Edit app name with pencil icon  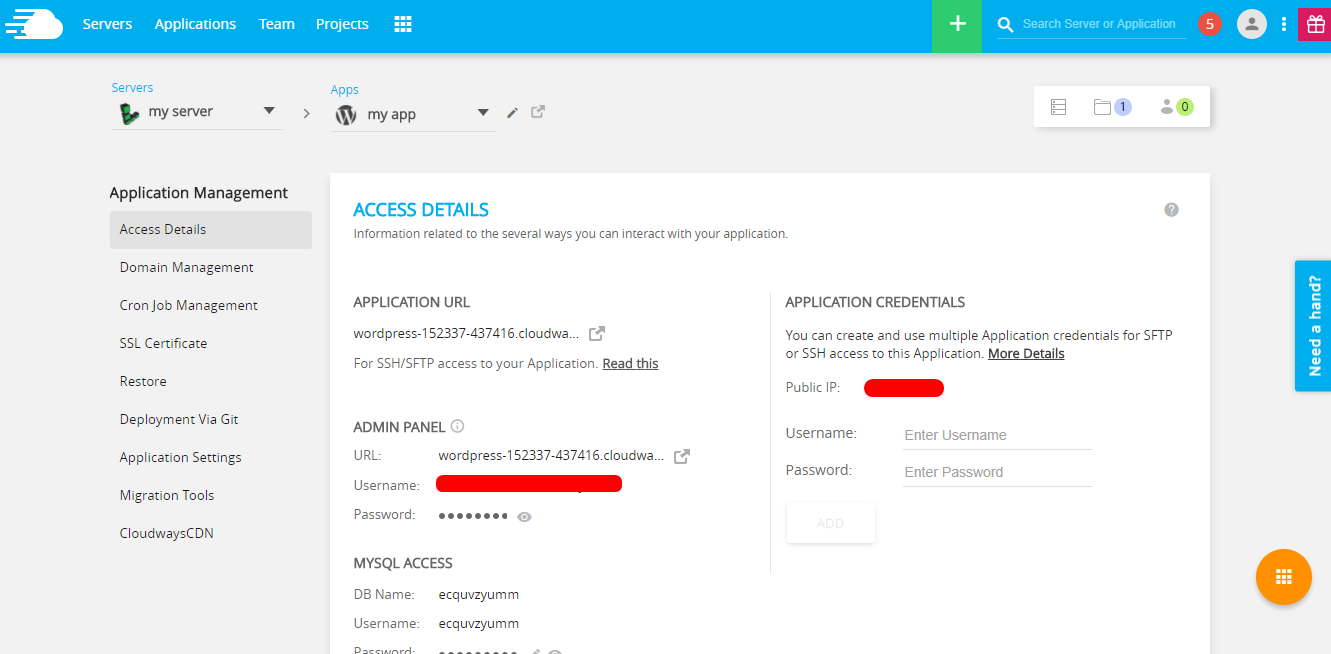pyautogui.click(x=513, y=113)
